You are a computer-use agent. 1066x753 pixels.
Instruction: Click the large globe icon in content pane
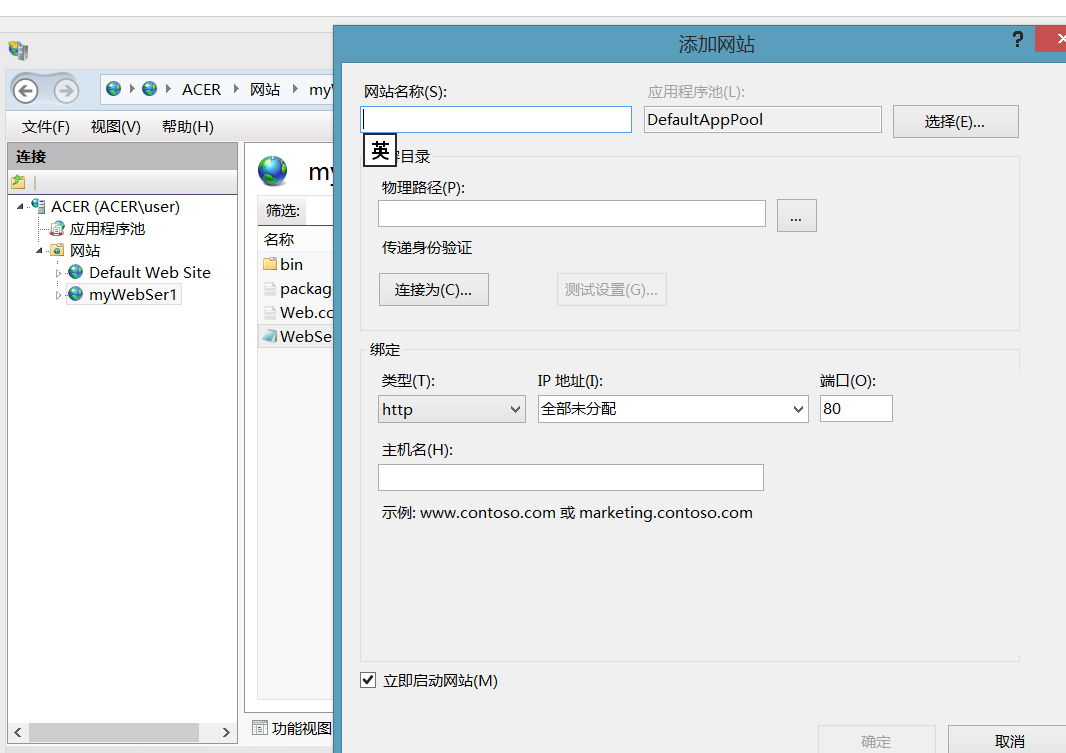273,171
